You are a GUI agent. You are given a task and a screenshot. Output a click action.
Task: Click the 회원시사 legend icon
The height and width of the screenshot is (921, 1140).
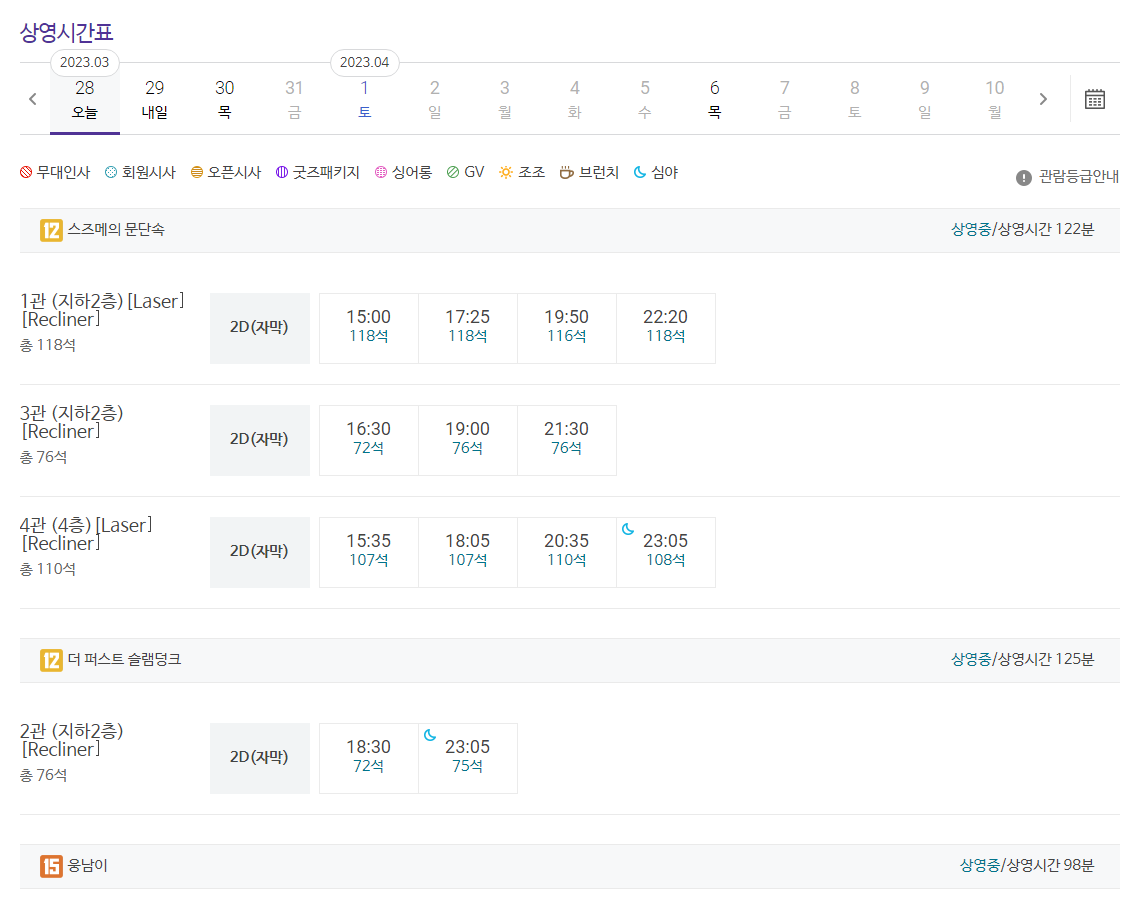click(111, 172)
